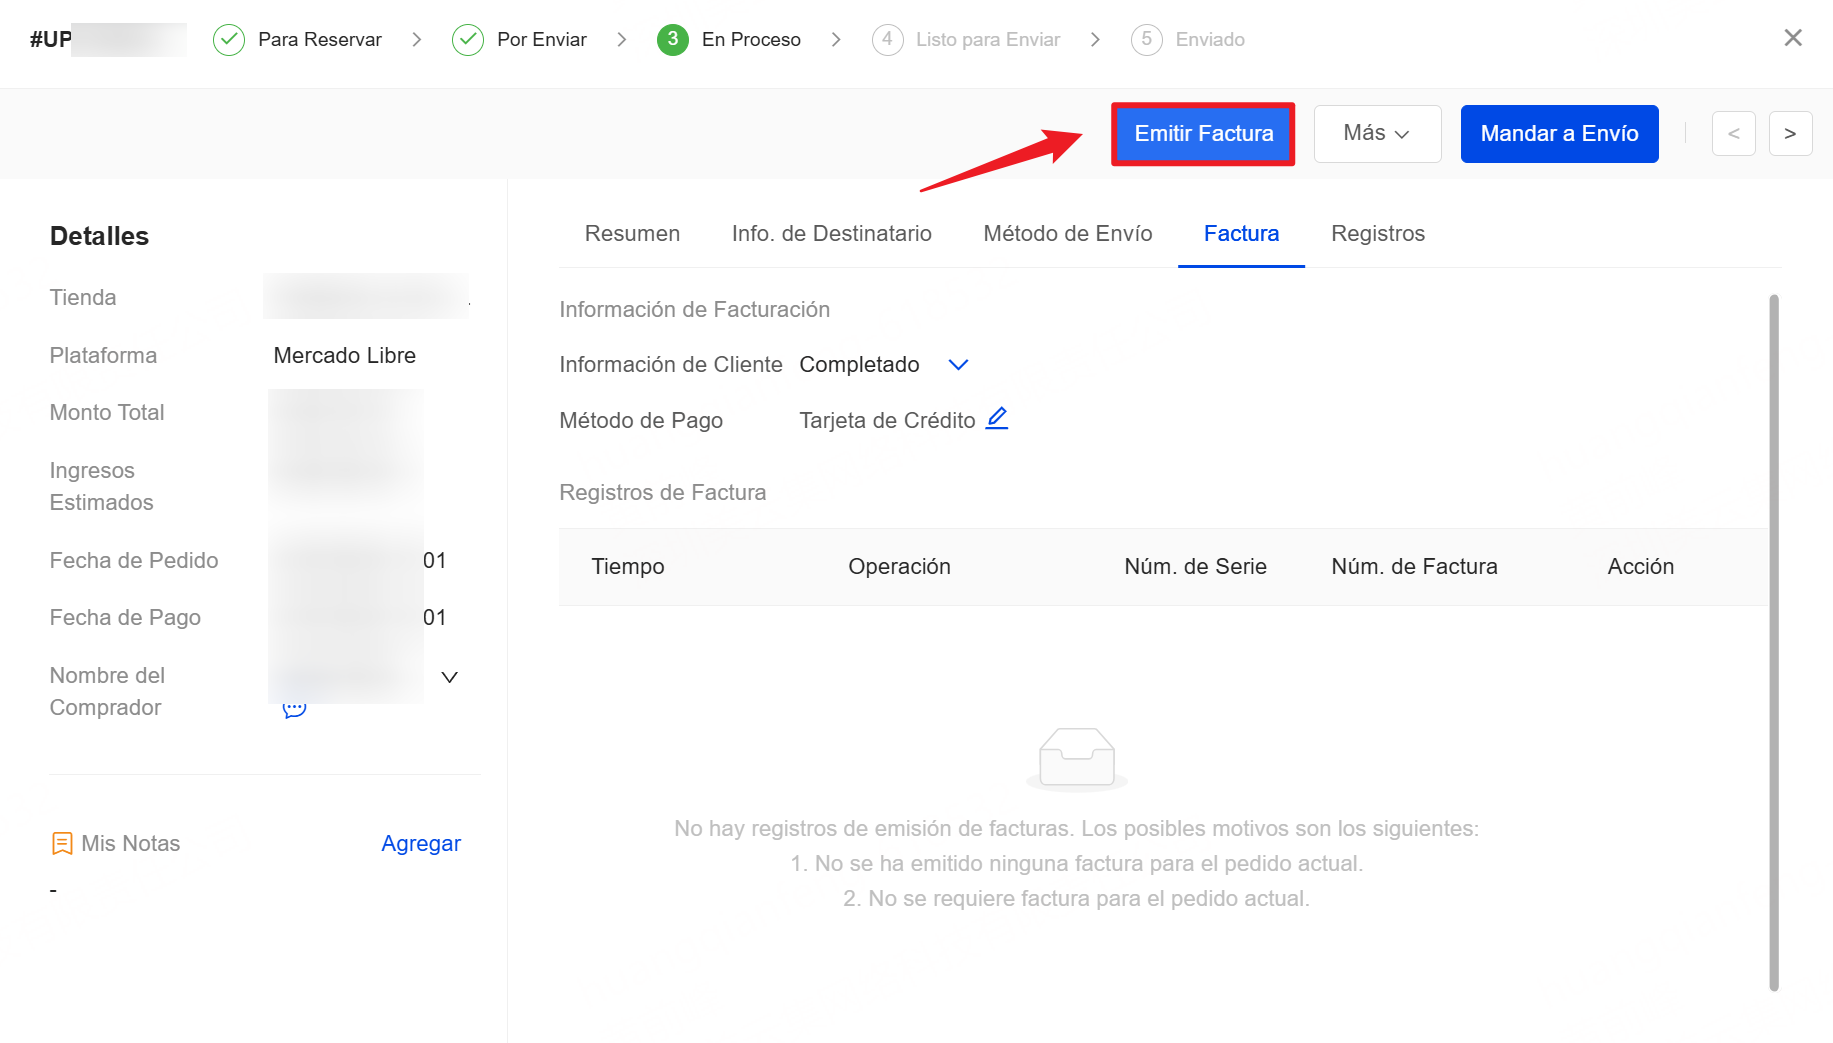Click the step 4 number circle
This screenshot has height=1043, width=1833.
pyautogui.click(x=887, y=40)
